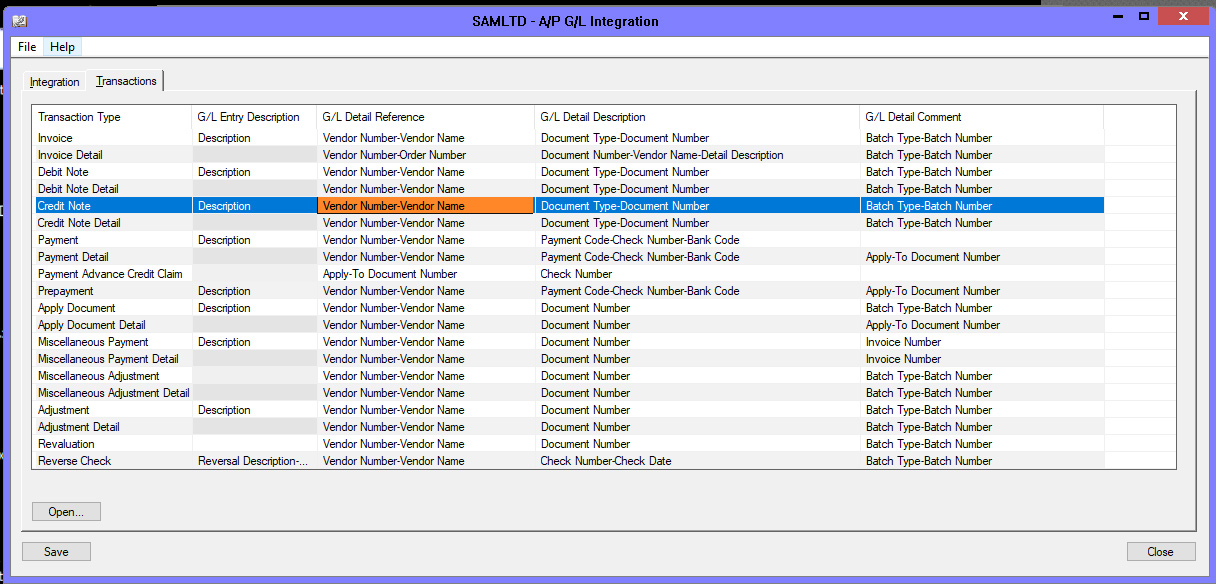
Task: Click Prepayment's Apply-To Document Number comment cell
Action: (x=981, y=291)
